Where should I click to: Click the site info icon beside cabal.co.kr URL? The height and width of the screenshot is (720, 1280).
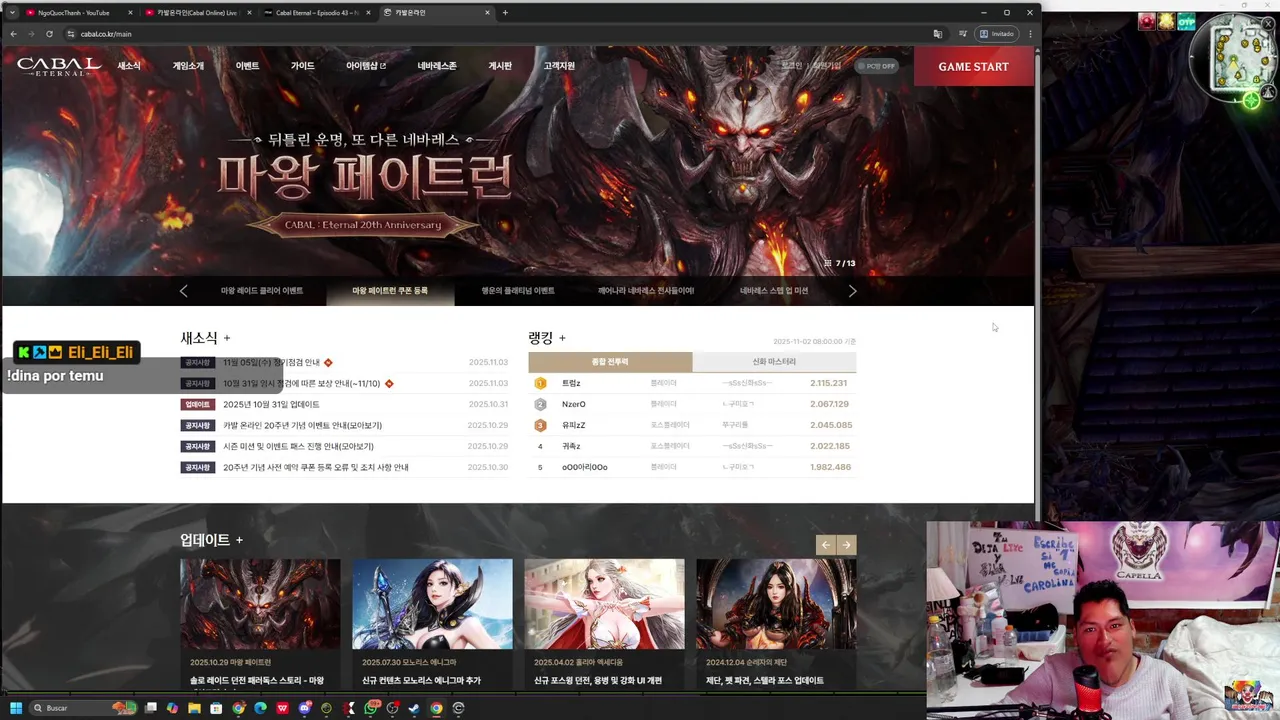(71, 34)
